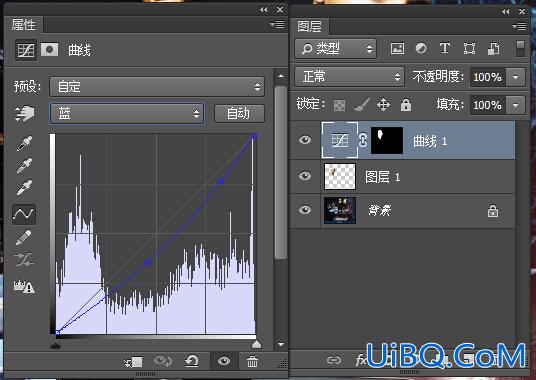Filter layers by pixel layers icon

397,48
